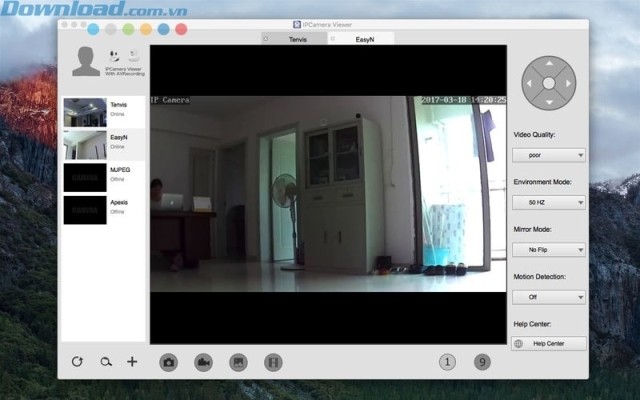Select the EasyN tab
Image resolution: width=640 pixels, height=400 pixels.
point(363,38)
